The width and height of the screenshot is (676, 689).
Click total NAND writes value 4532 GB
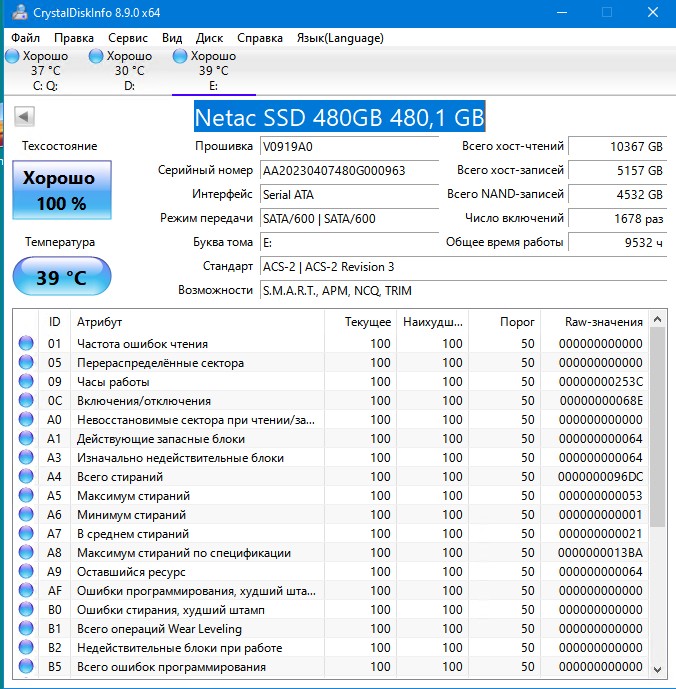pos(617,194)
